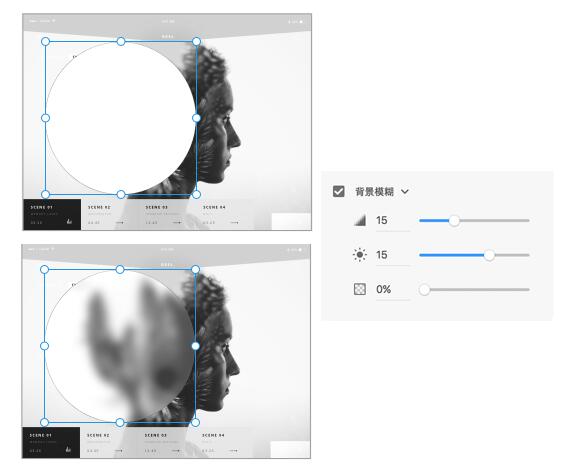
Task: Select SCENE 01 dark tile in top mockup
Action: 52,214
